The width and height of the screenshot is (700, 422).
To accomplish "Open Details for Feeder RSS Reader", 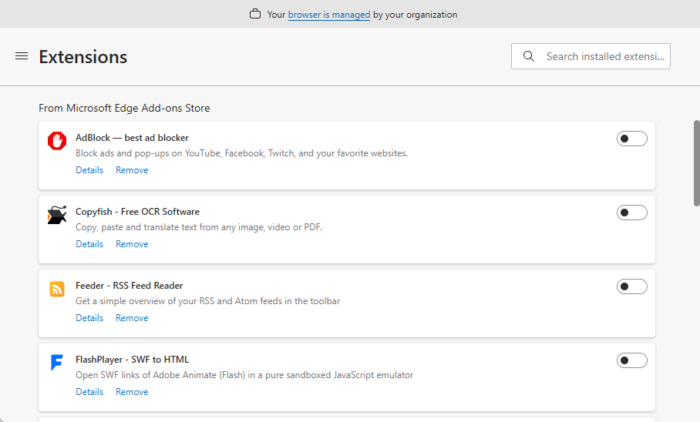I will click(x=89, y=318).
